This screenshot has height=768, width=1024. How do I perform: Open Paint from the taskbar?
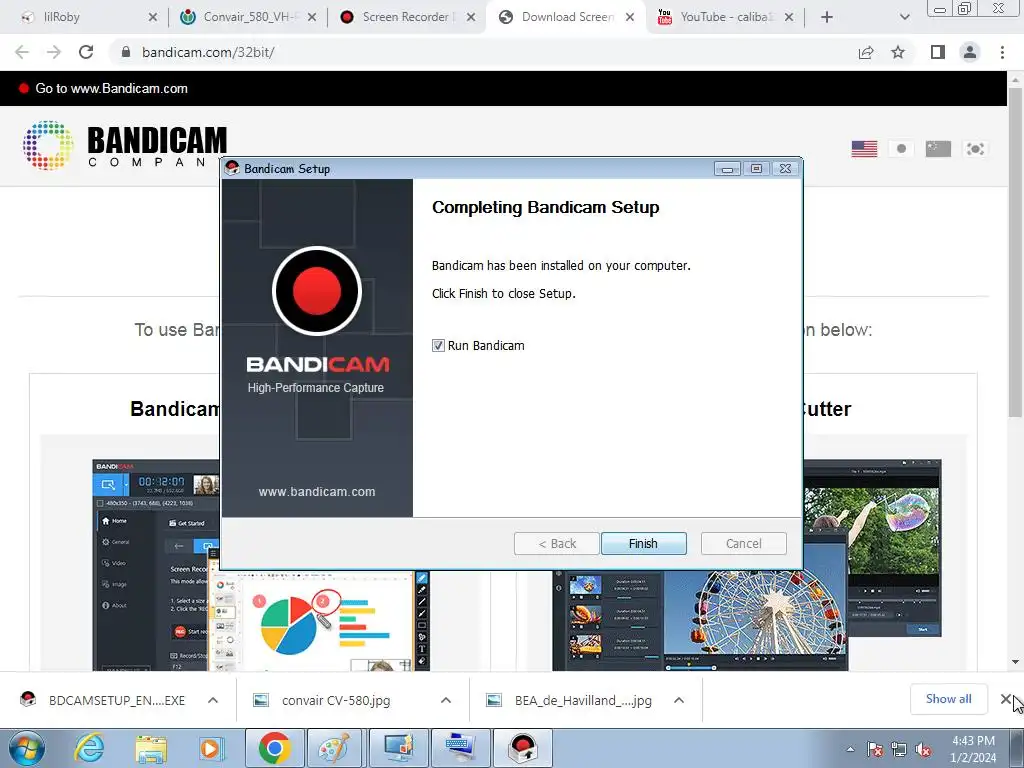coord(335,748)
